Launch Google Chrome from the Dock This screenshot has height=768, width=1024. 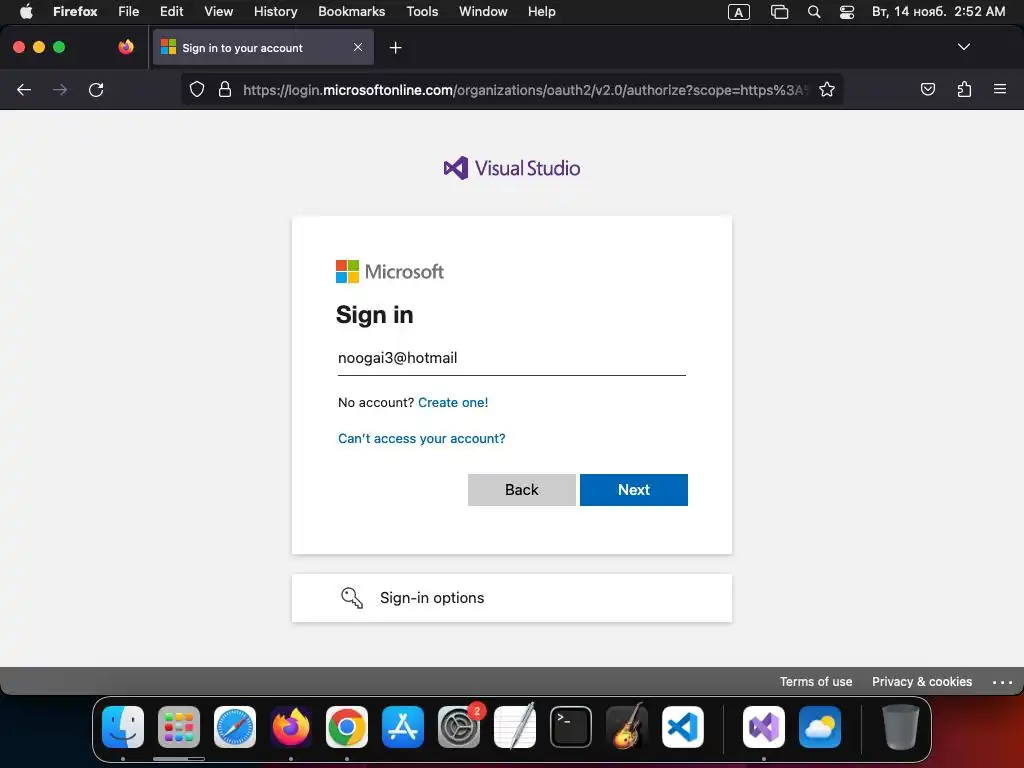[x=347, y=727]
